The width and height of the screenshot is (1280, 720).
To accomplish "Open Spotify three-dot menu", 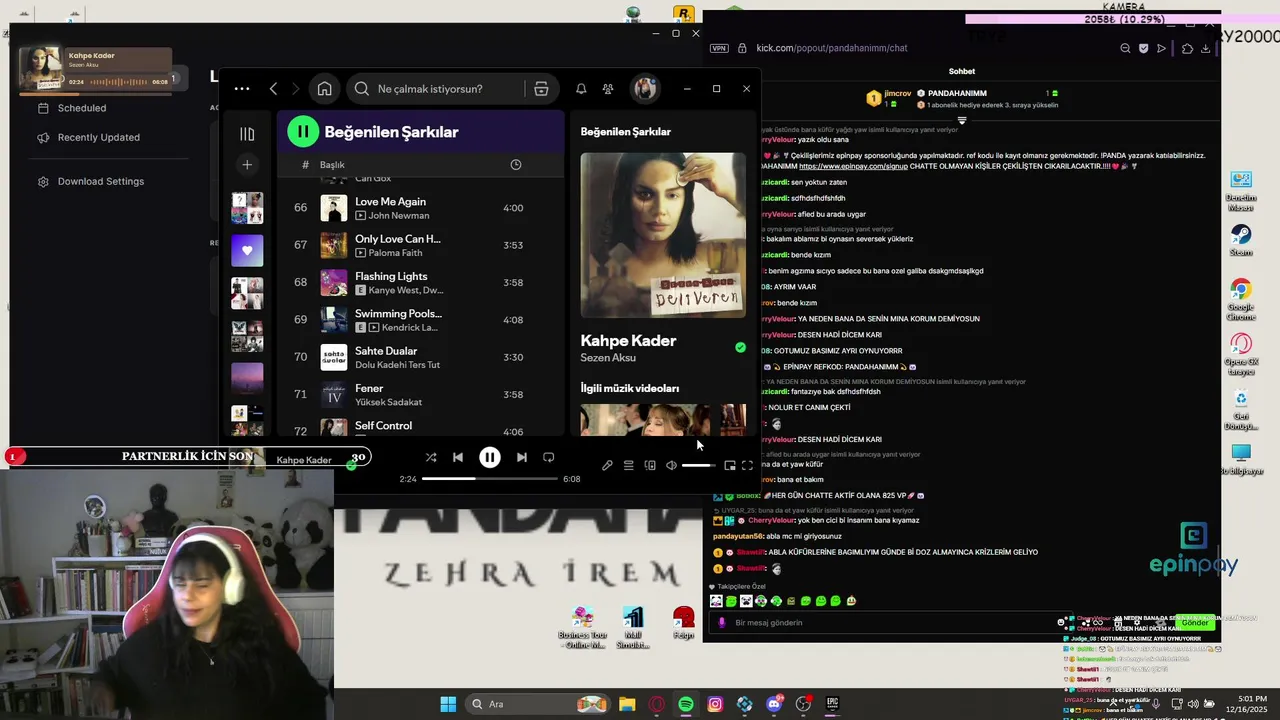I will point(242,89).
